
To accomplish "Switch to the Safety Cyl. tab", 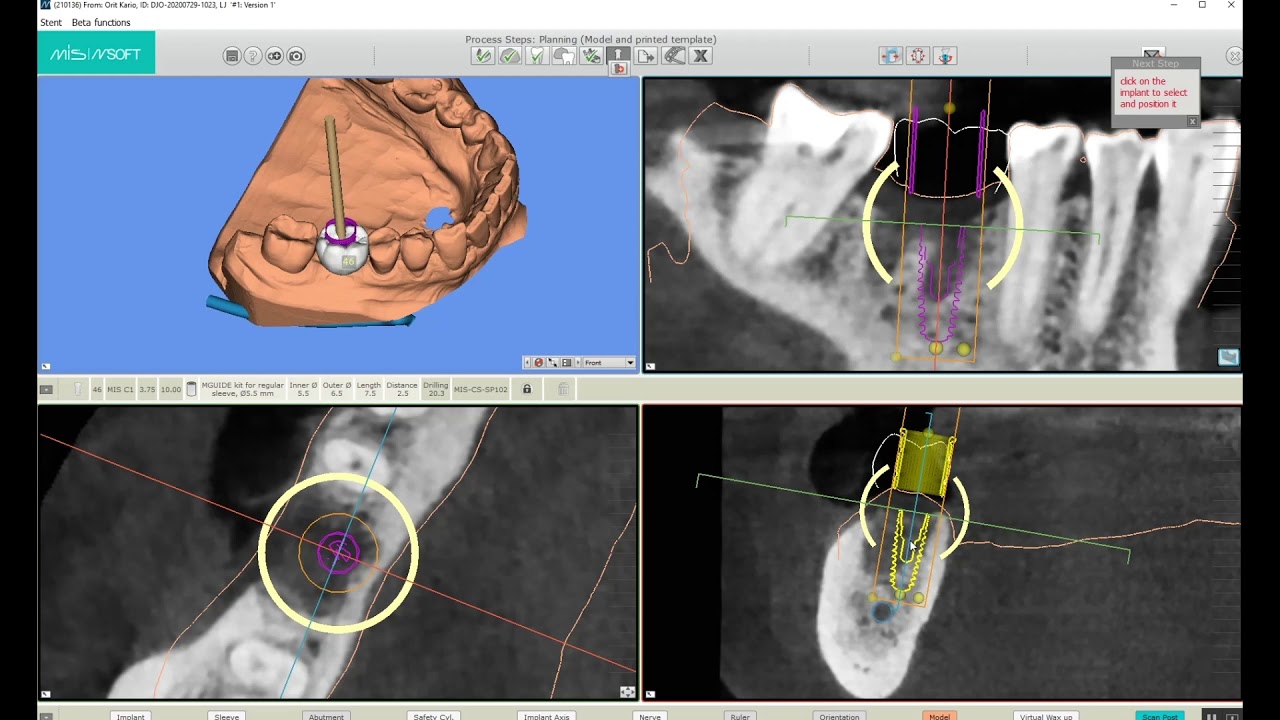I will (x=434, y=716).
